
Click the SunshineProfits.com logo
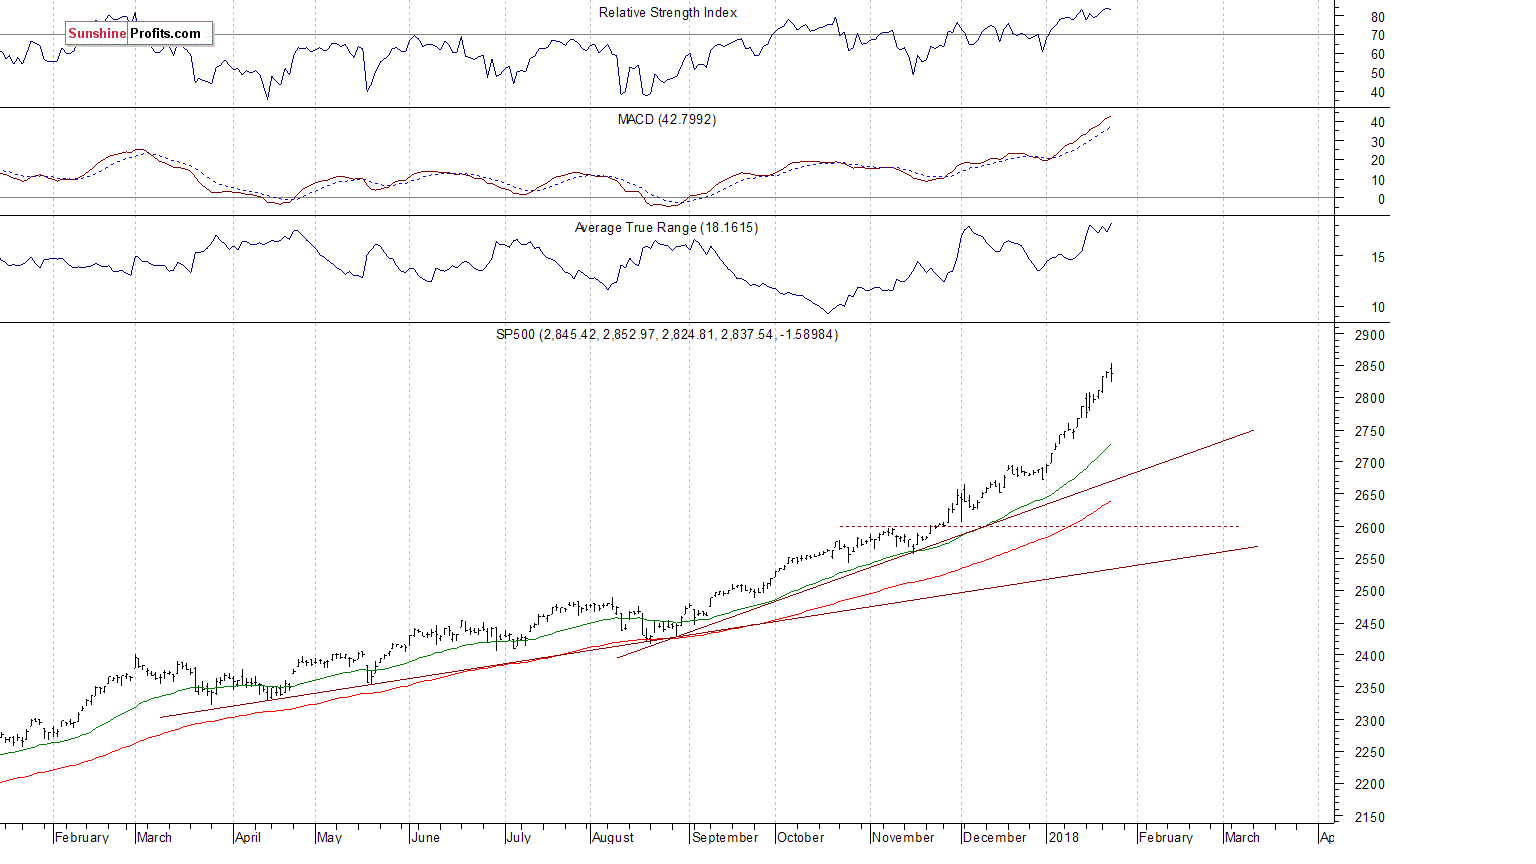click(138, 33)
